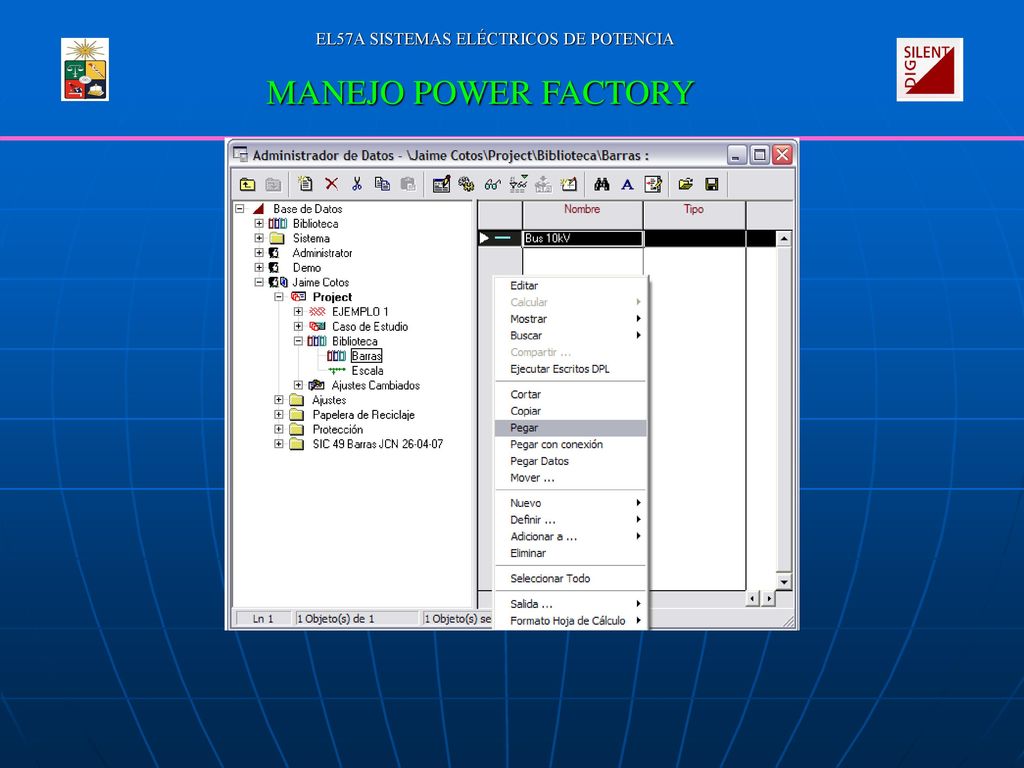Expand the Sistema folder
The width and height of the screenshot is (1024, 768).
(x=259, y=238)
